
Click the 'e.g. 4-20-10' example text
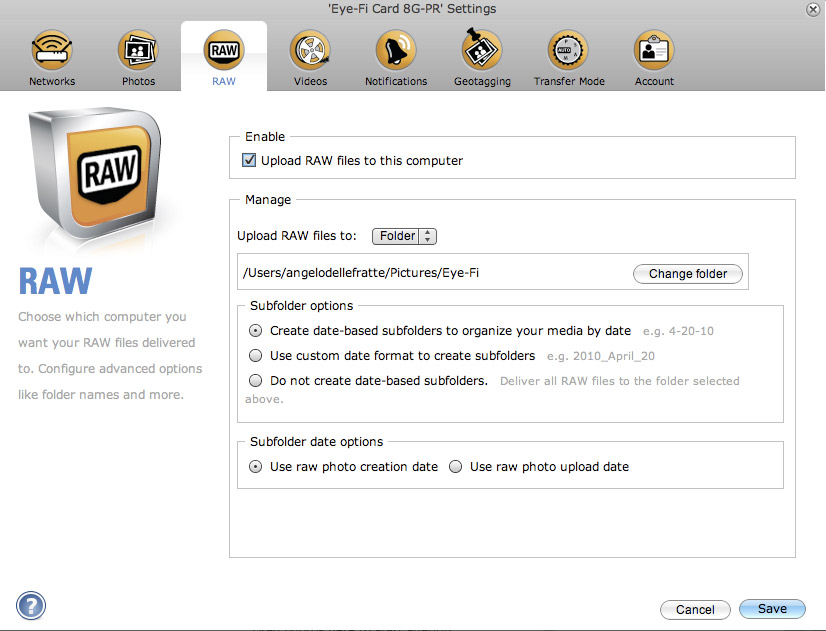click(678, 331)
